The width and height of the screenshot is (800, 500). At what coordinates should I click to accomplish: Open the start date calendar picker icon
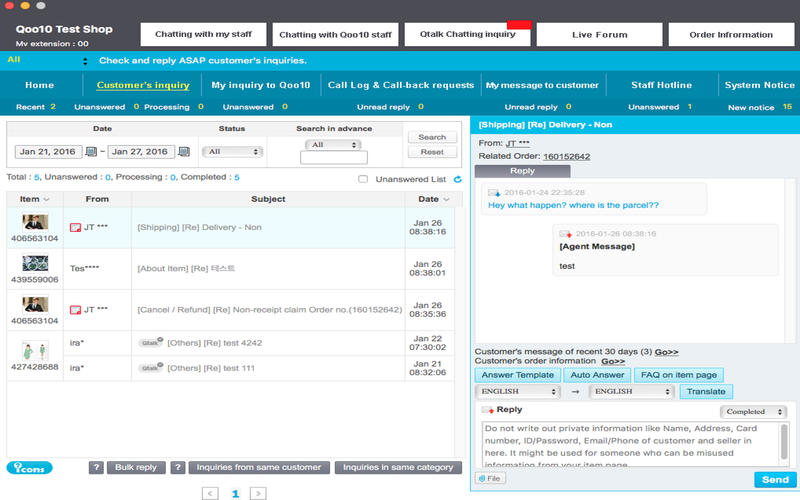pos(91,152)
